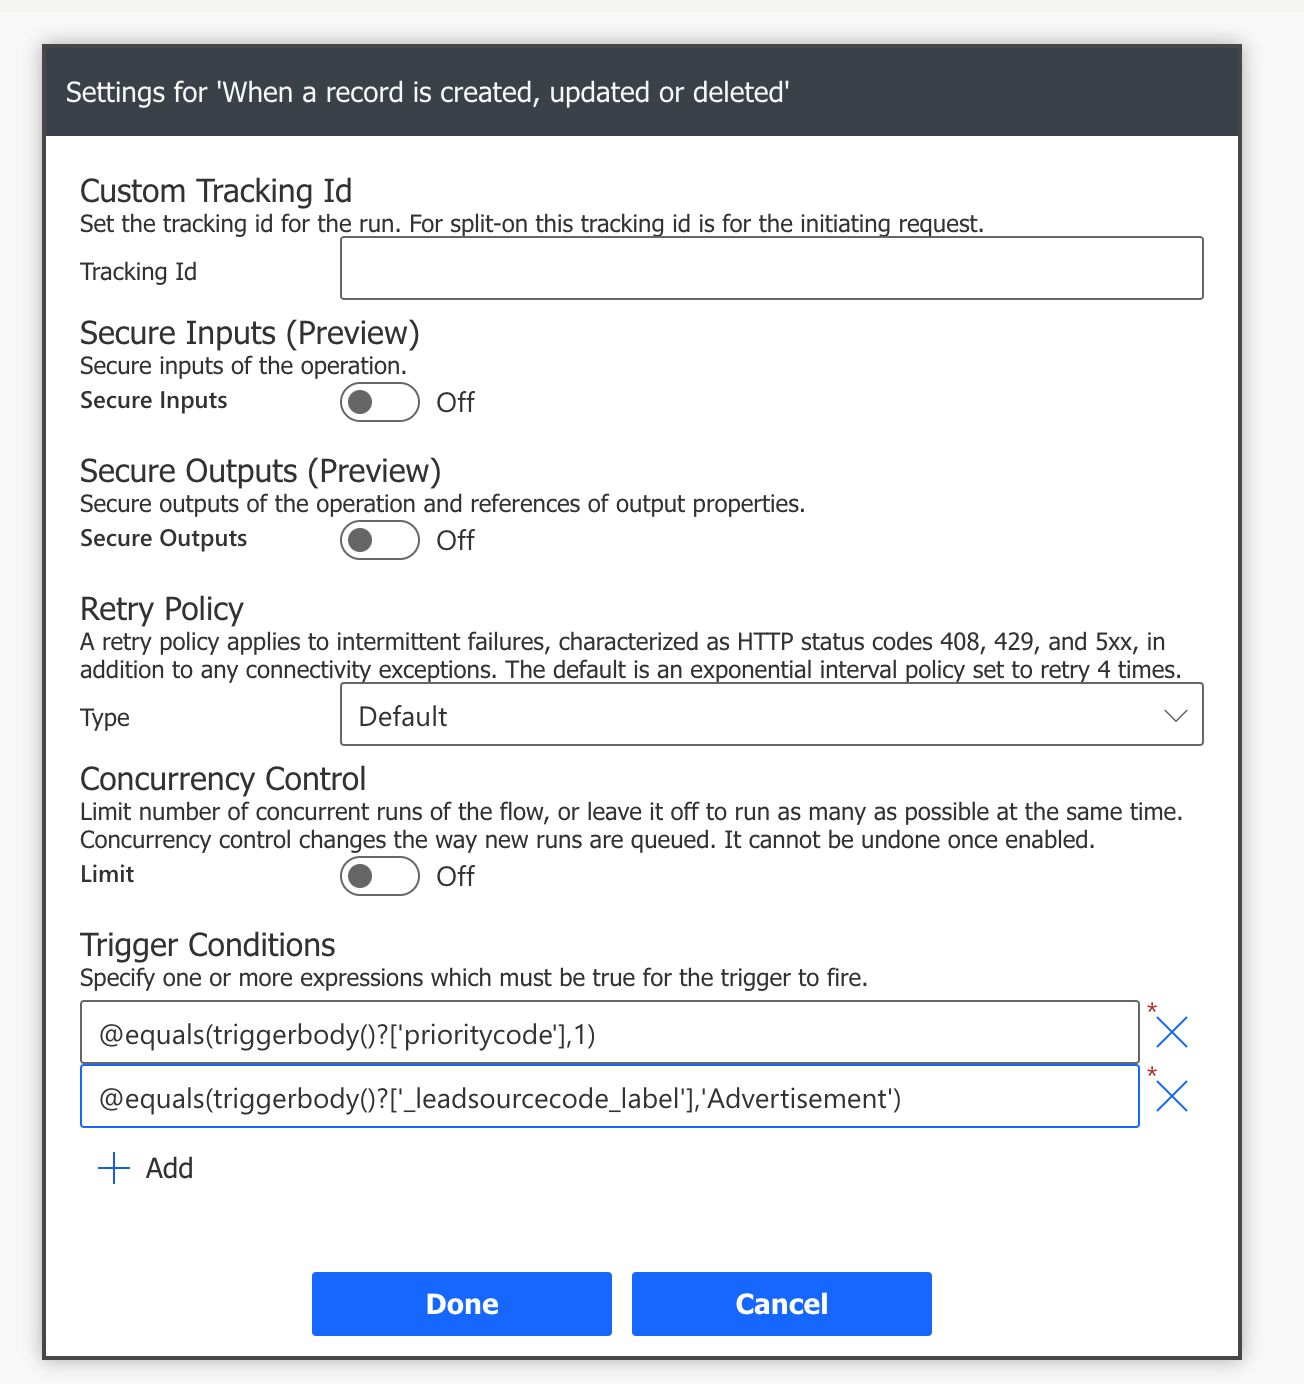The width and height of the screenshot is (1304, 1384).
Task: Click the blue X next to the leadsourcecode expression
Action: pyautogui.click(x=1172, y=1096)
